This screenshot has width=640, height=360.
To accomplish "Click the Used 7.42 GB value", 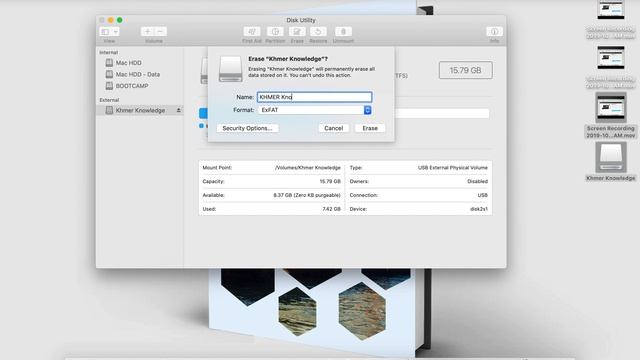I will coord(331,209).
